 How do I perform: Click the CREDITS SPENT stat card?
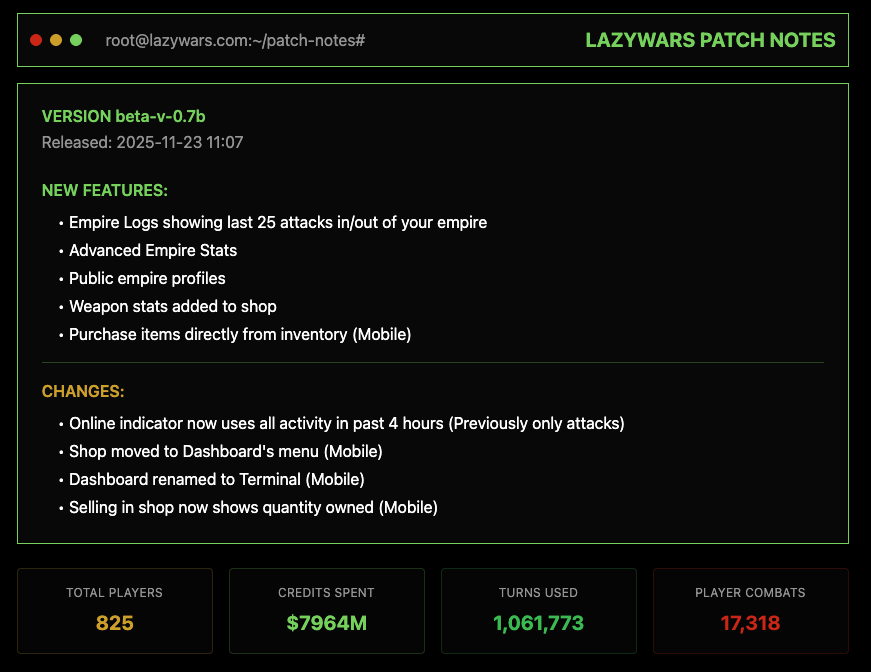pyautogui.click(x=326, y=610)
